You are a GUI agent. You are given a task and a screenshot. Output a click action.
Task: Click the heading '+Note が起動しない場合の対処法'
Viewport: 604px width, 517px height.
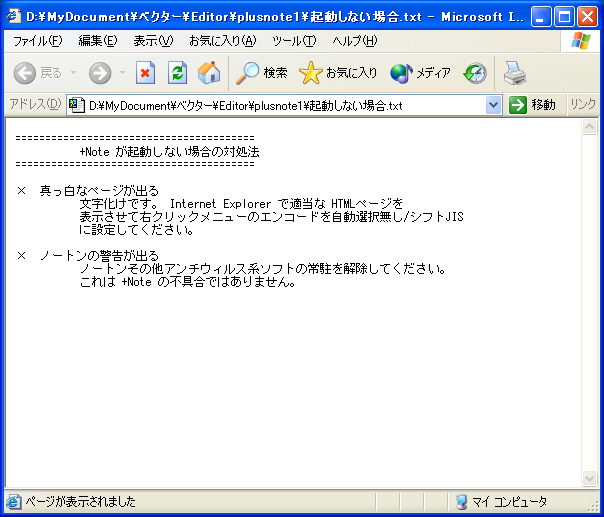[169, 151]
